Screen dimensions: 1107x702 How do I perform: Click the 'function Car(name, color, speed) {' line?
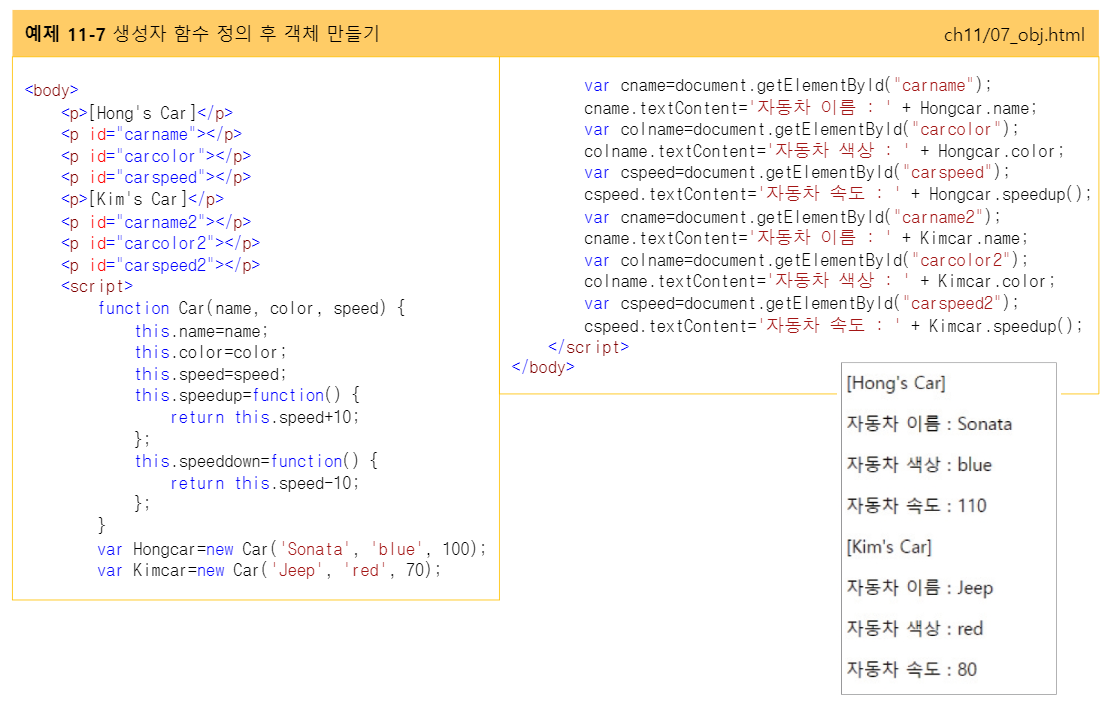(251, 309)
